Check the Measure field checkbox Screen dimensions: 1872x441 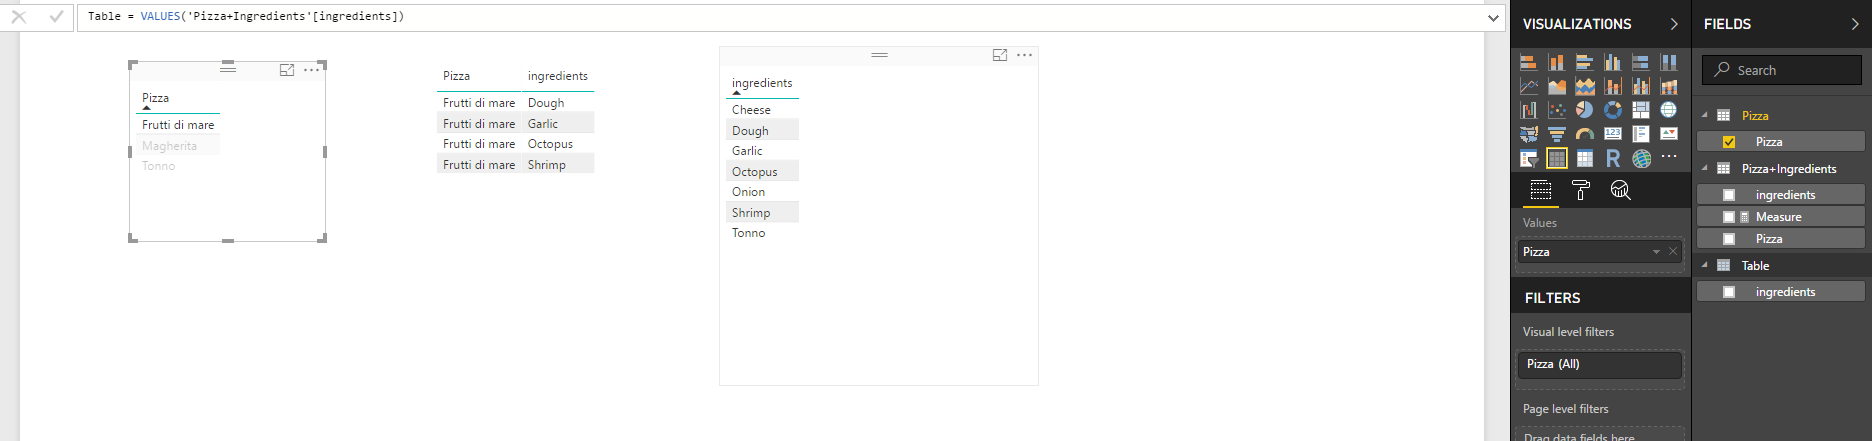[1729, 217]
